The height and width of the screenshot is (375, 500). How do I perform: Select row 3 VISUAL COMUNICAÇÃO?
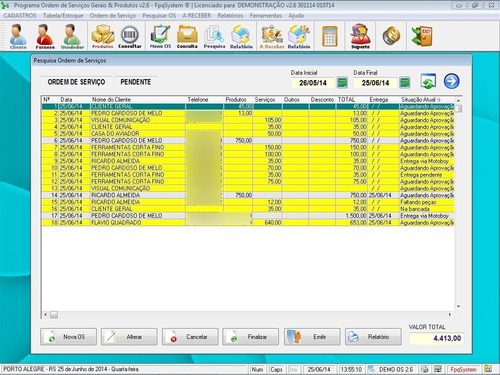(x=248, y=120)
